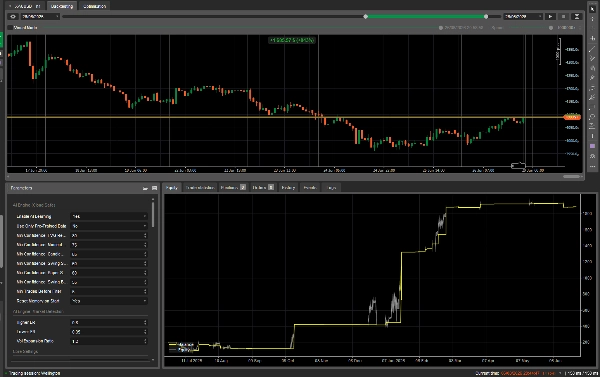The height and width of the screenshot is (377, 600).
Task: Switch to the Backtesting tab
Action: coord(62,6)
